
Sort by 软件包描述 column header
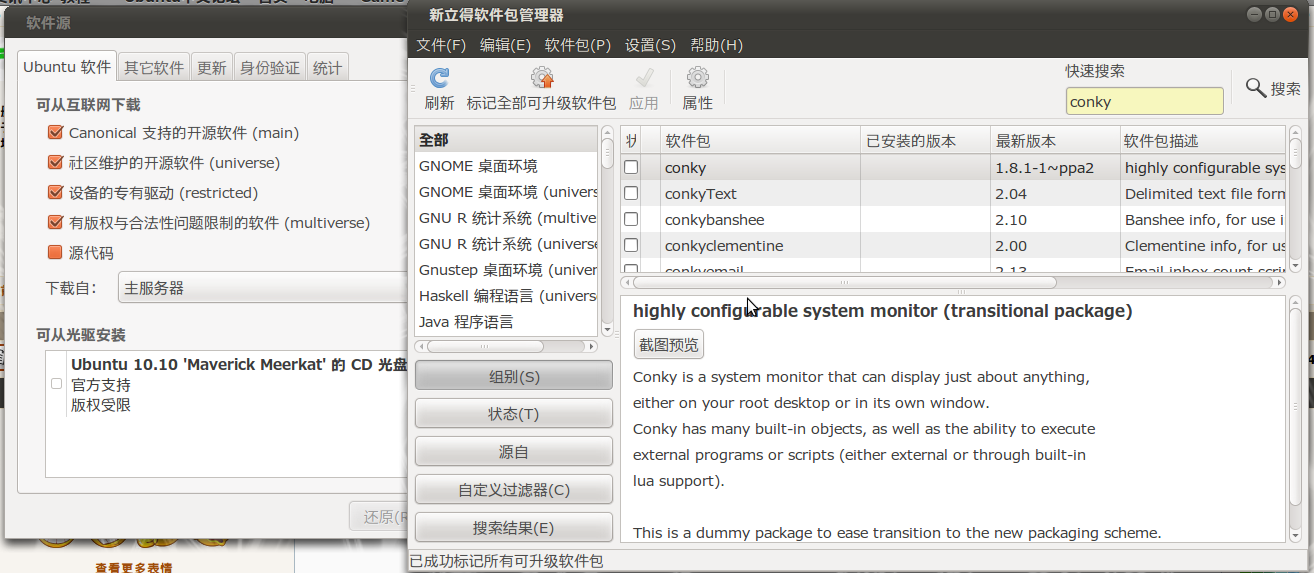click(x=1202, y=141)
